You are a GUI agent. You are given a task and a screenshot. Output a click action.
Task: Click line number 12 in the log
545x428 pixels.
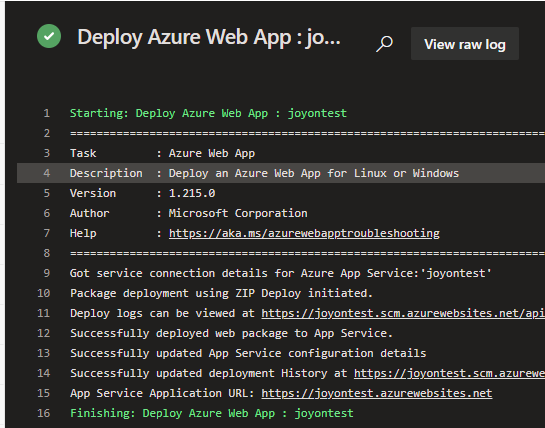coord(44,333)
